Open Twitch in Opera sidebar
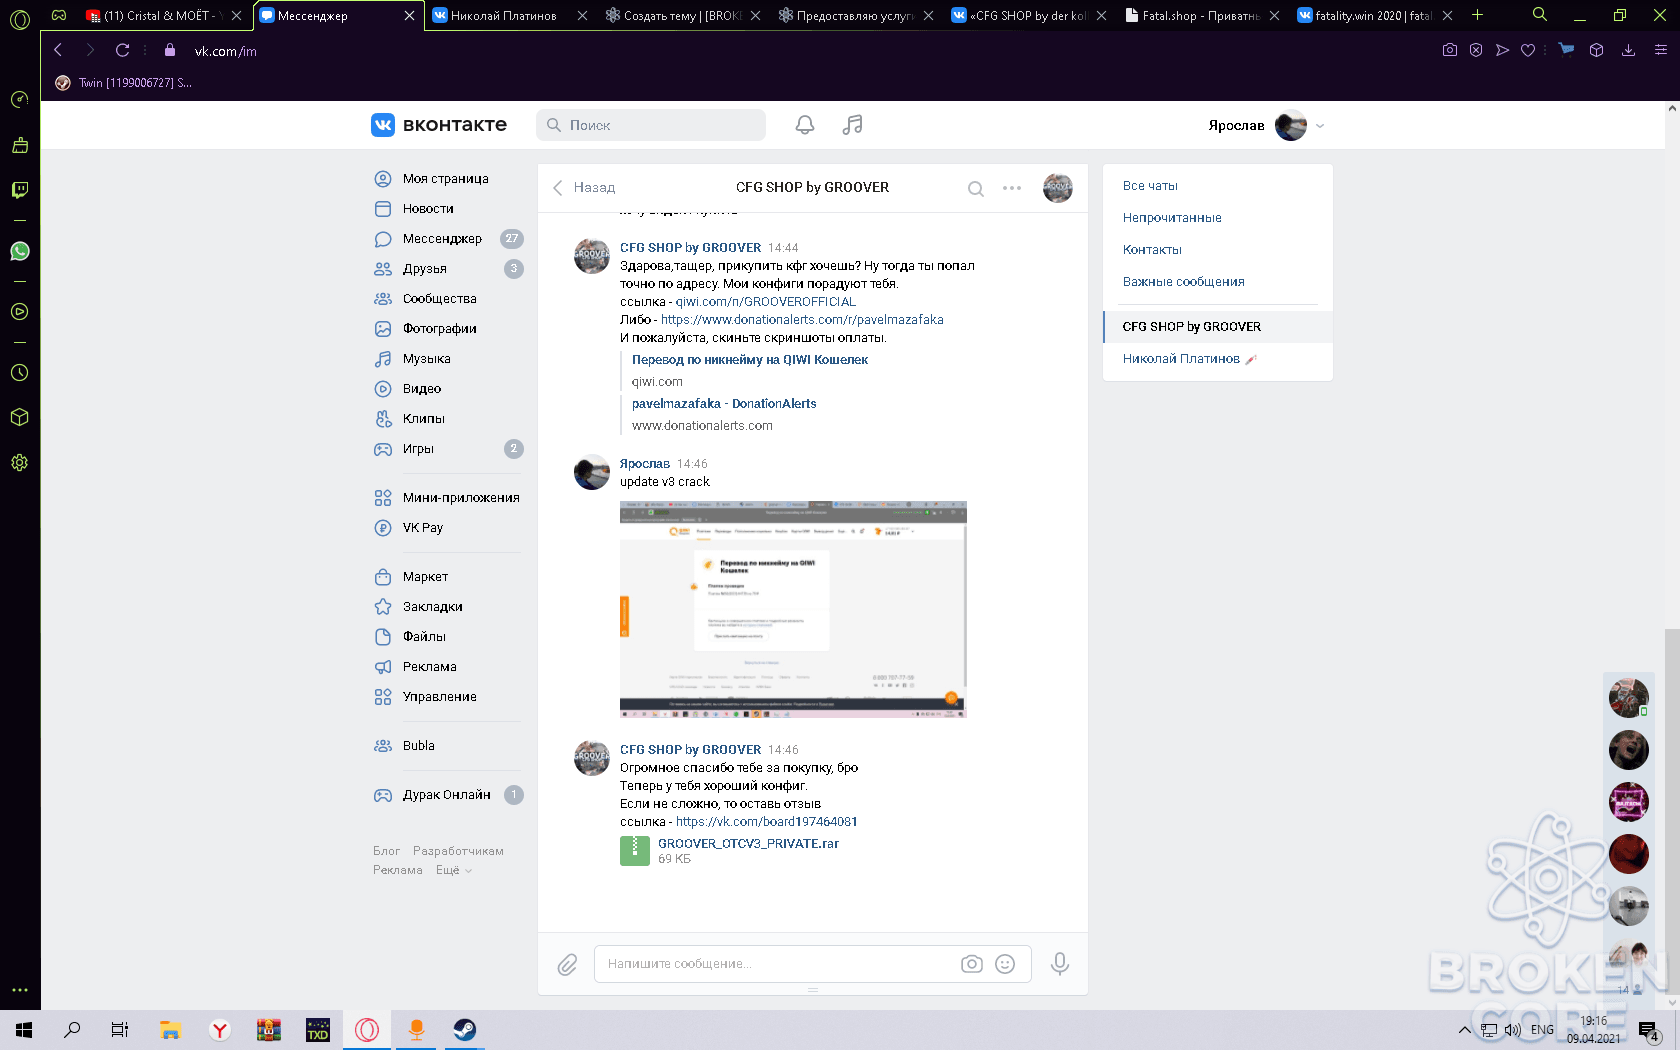The width and height of the screenshot is (1680, 1050). pos(19,190)
